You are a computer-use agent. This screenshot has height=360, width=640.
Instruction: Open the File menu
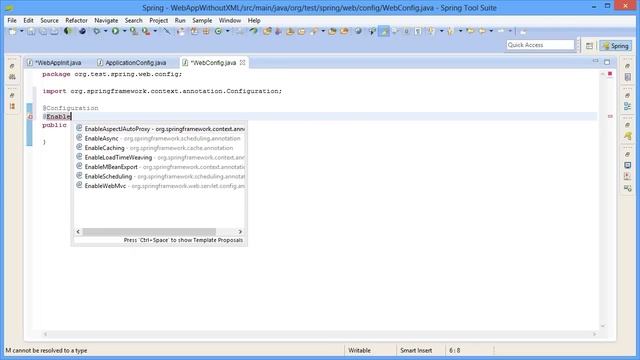click(x=12, y=20)
